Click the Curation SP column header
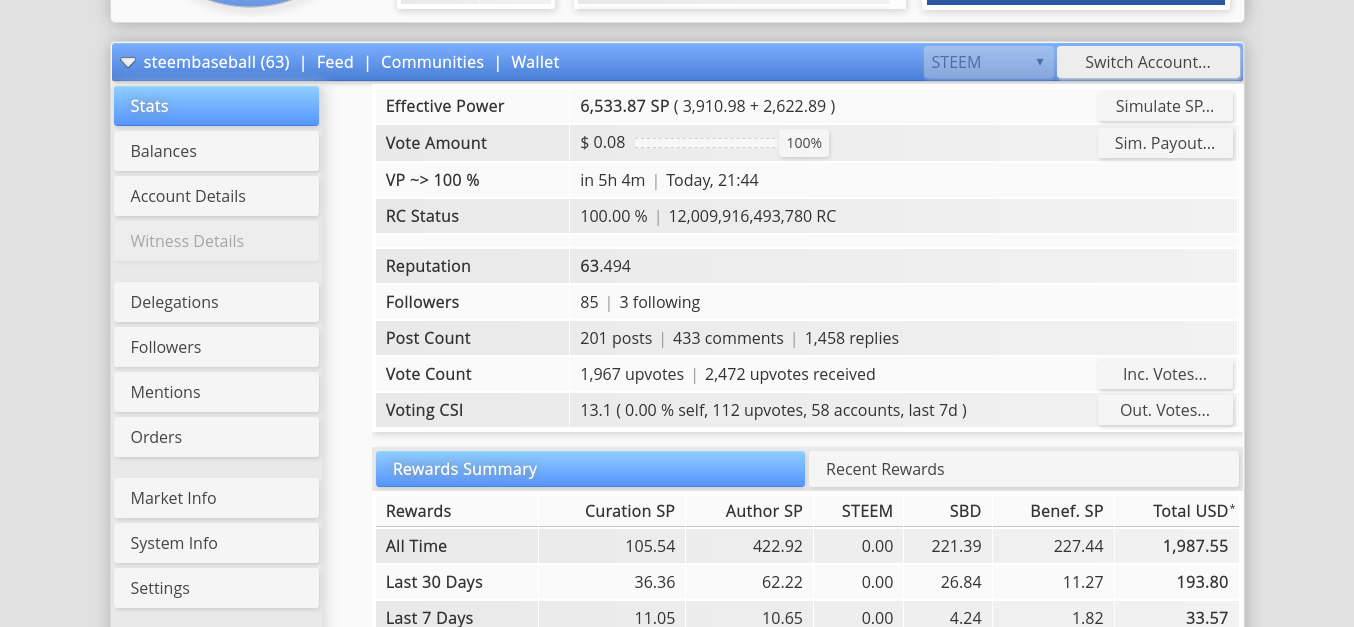The width and height of the screenshot is (1354, 627). [x=630, y=511]
